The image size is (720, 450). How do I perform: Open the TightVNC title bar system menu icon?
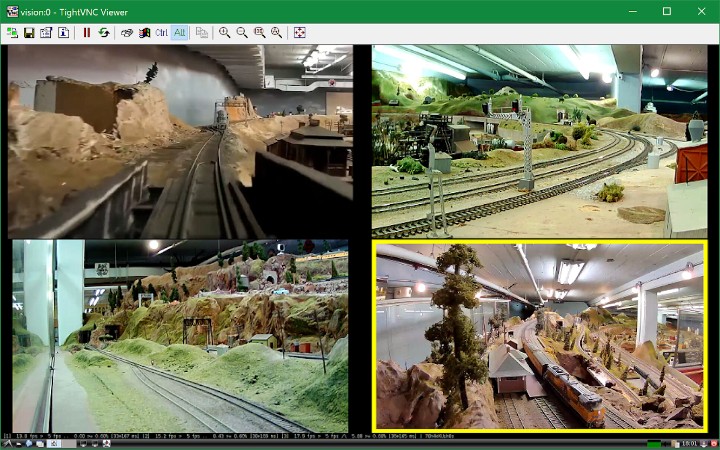tap(12, 11)
